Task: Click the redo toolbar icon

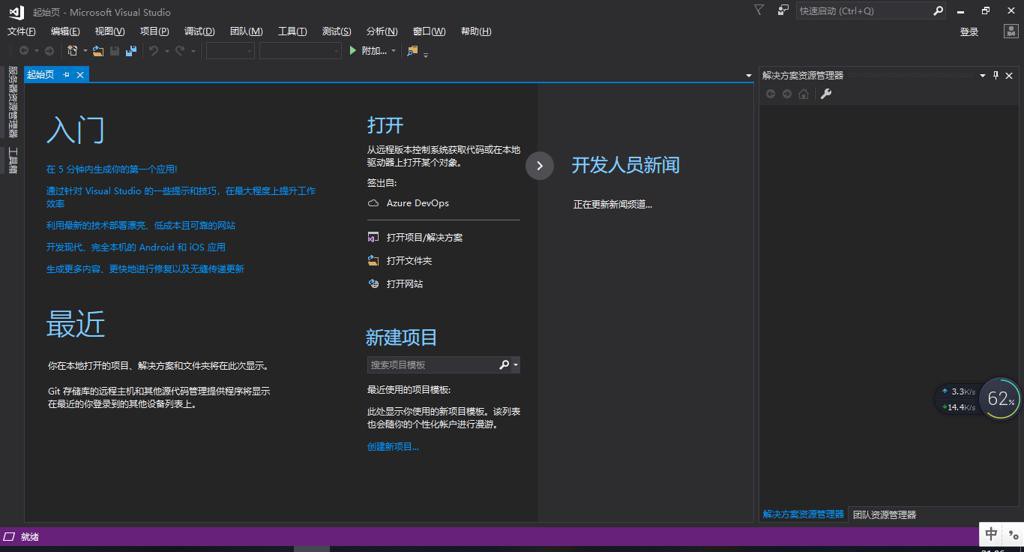Action: [x=180, y=50]
